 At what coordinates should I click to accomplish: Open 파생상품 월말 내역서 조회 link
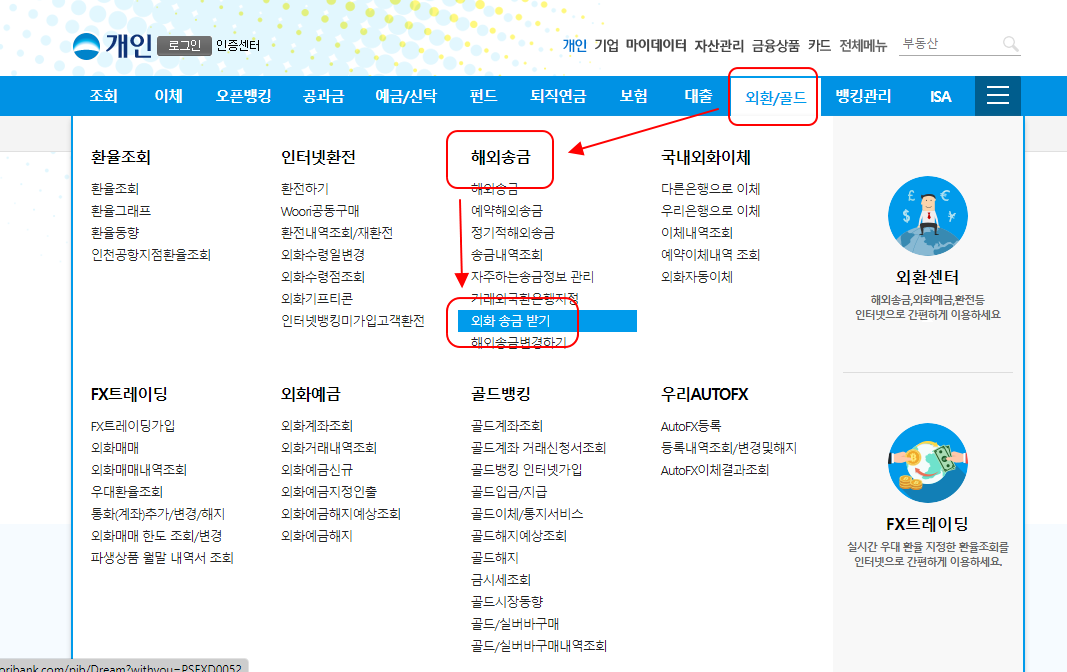pos(162,558)
